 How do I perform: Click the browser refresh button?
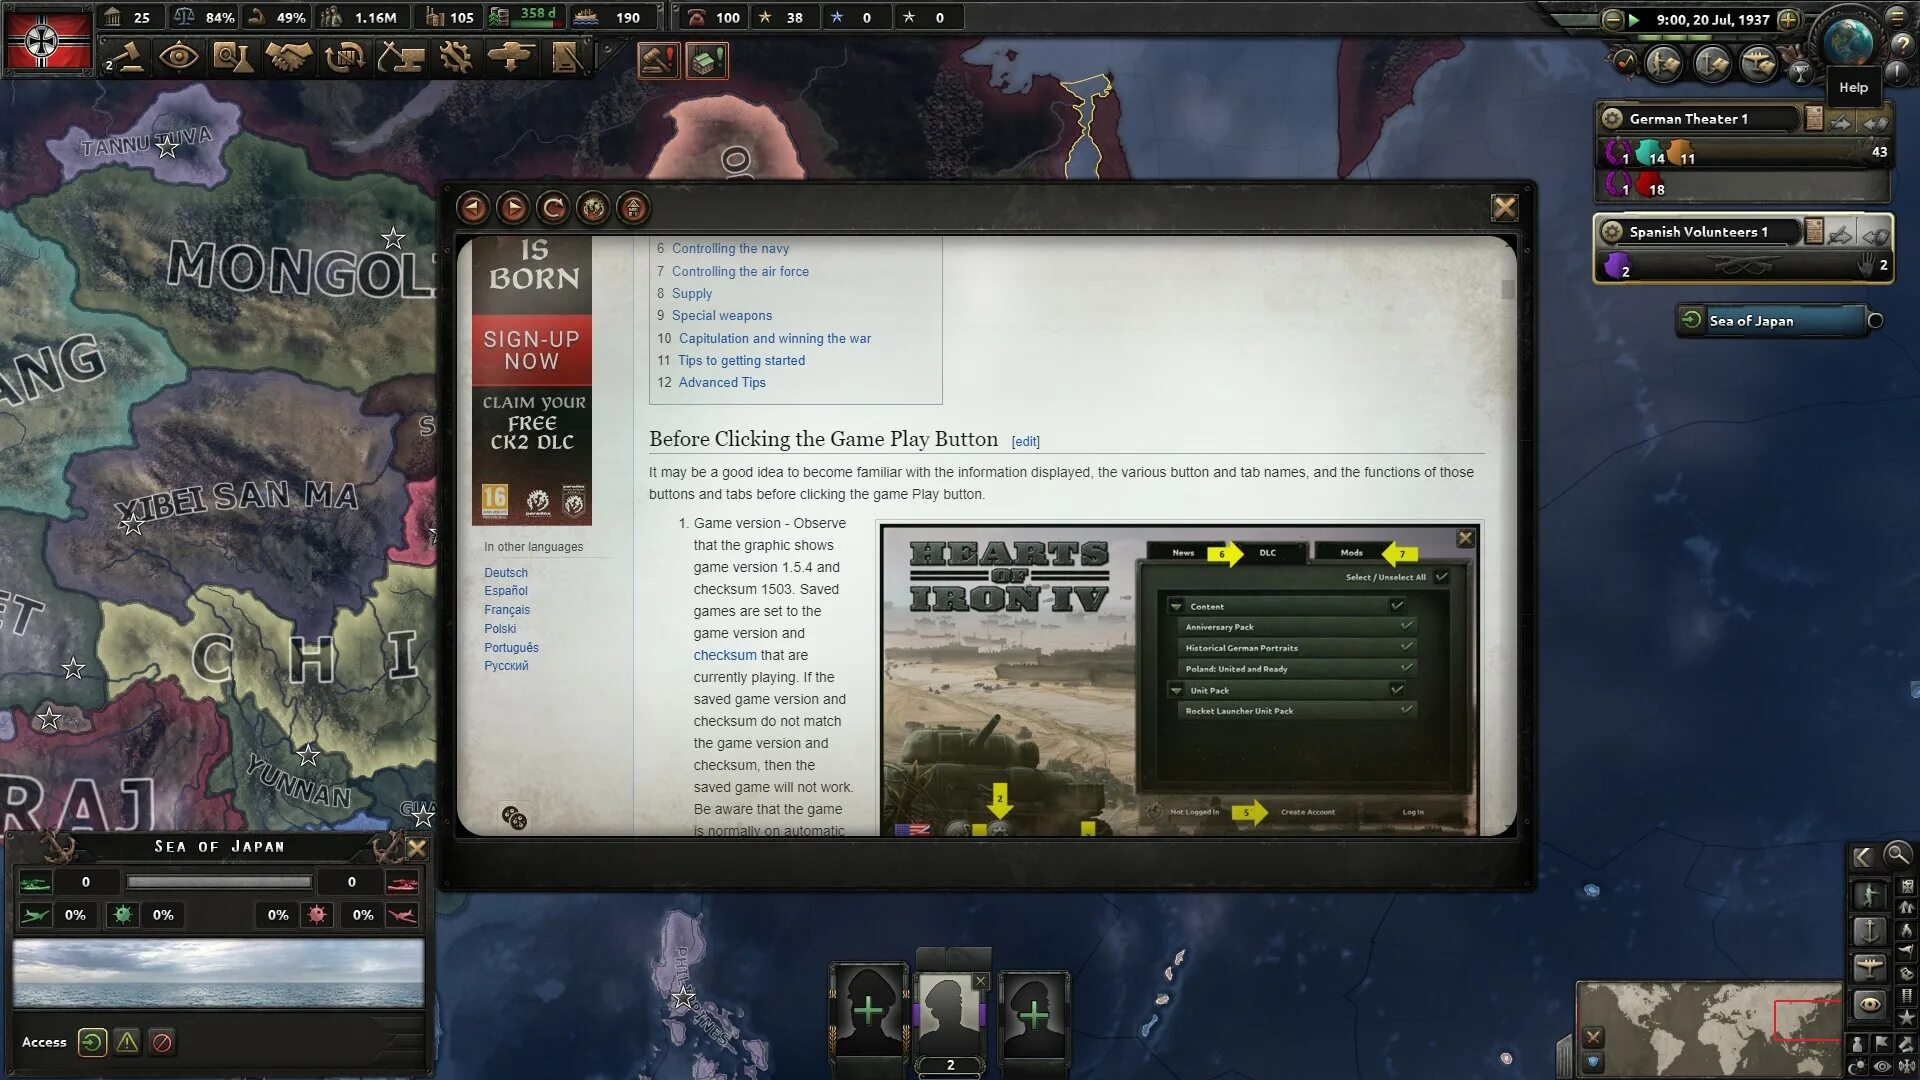[x=553, y=208]
